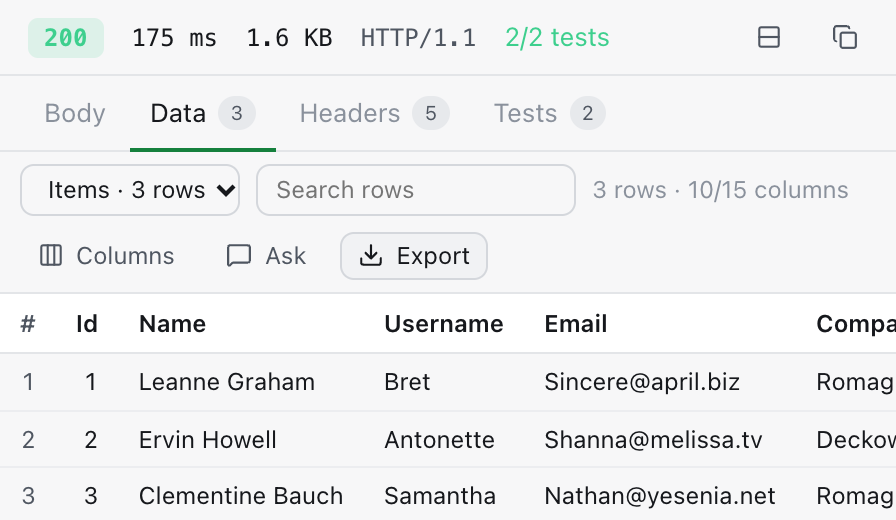
Task: Click the Samantha username cell
Action: coord(440,496)
